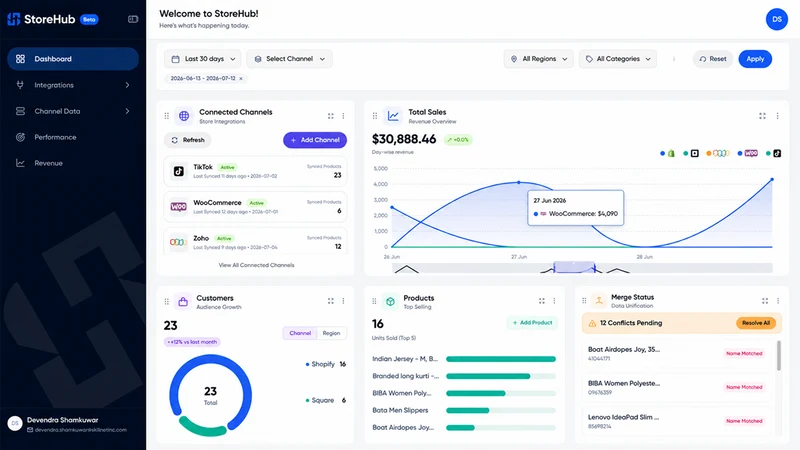
Task: Open Customers card more options menu
Action: tap(343, 301)
